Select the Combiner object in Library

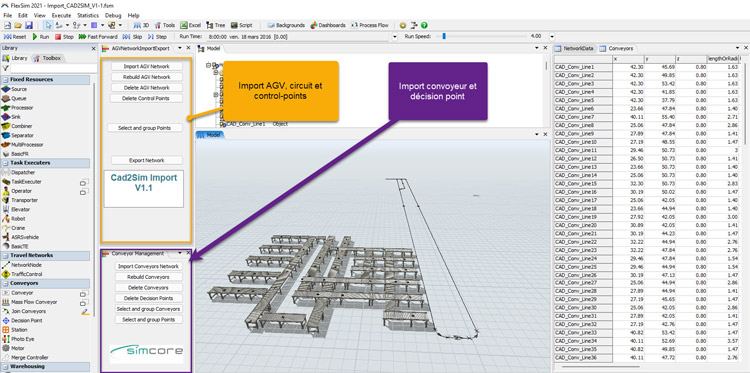tap(17, 126)
